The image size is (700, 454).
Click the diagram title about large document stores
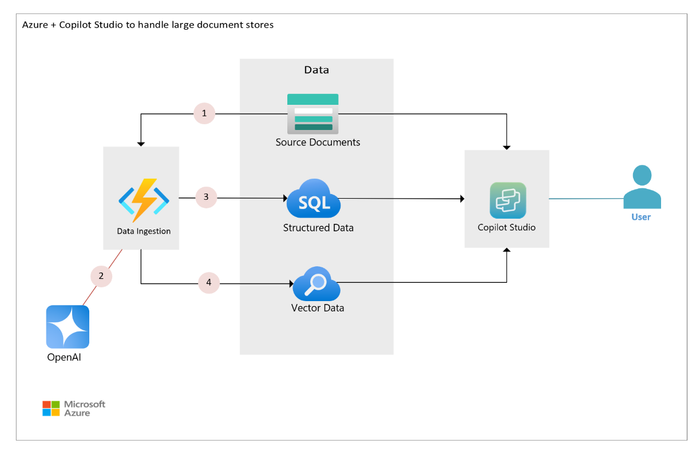pyautogui.click(x=148, y=25)
